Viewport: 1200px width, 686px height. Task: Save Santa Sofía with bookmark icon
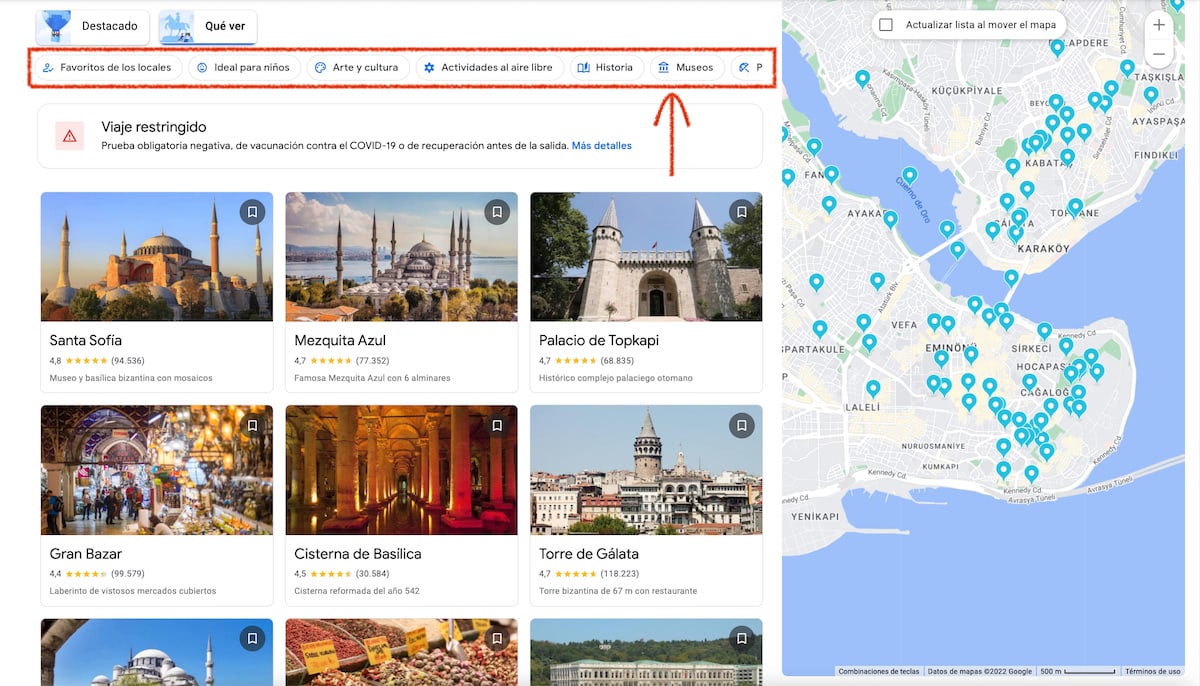(x=252, y=212)
